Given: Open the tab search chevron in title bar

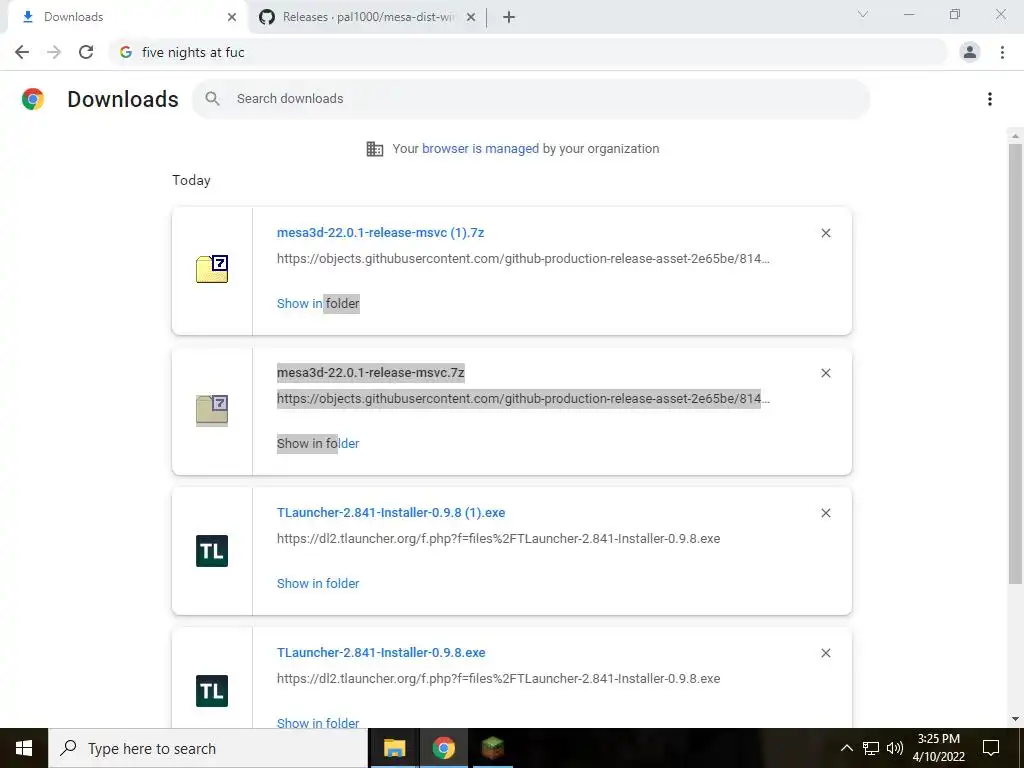Looking at the screenshot, I should point(863,14).
